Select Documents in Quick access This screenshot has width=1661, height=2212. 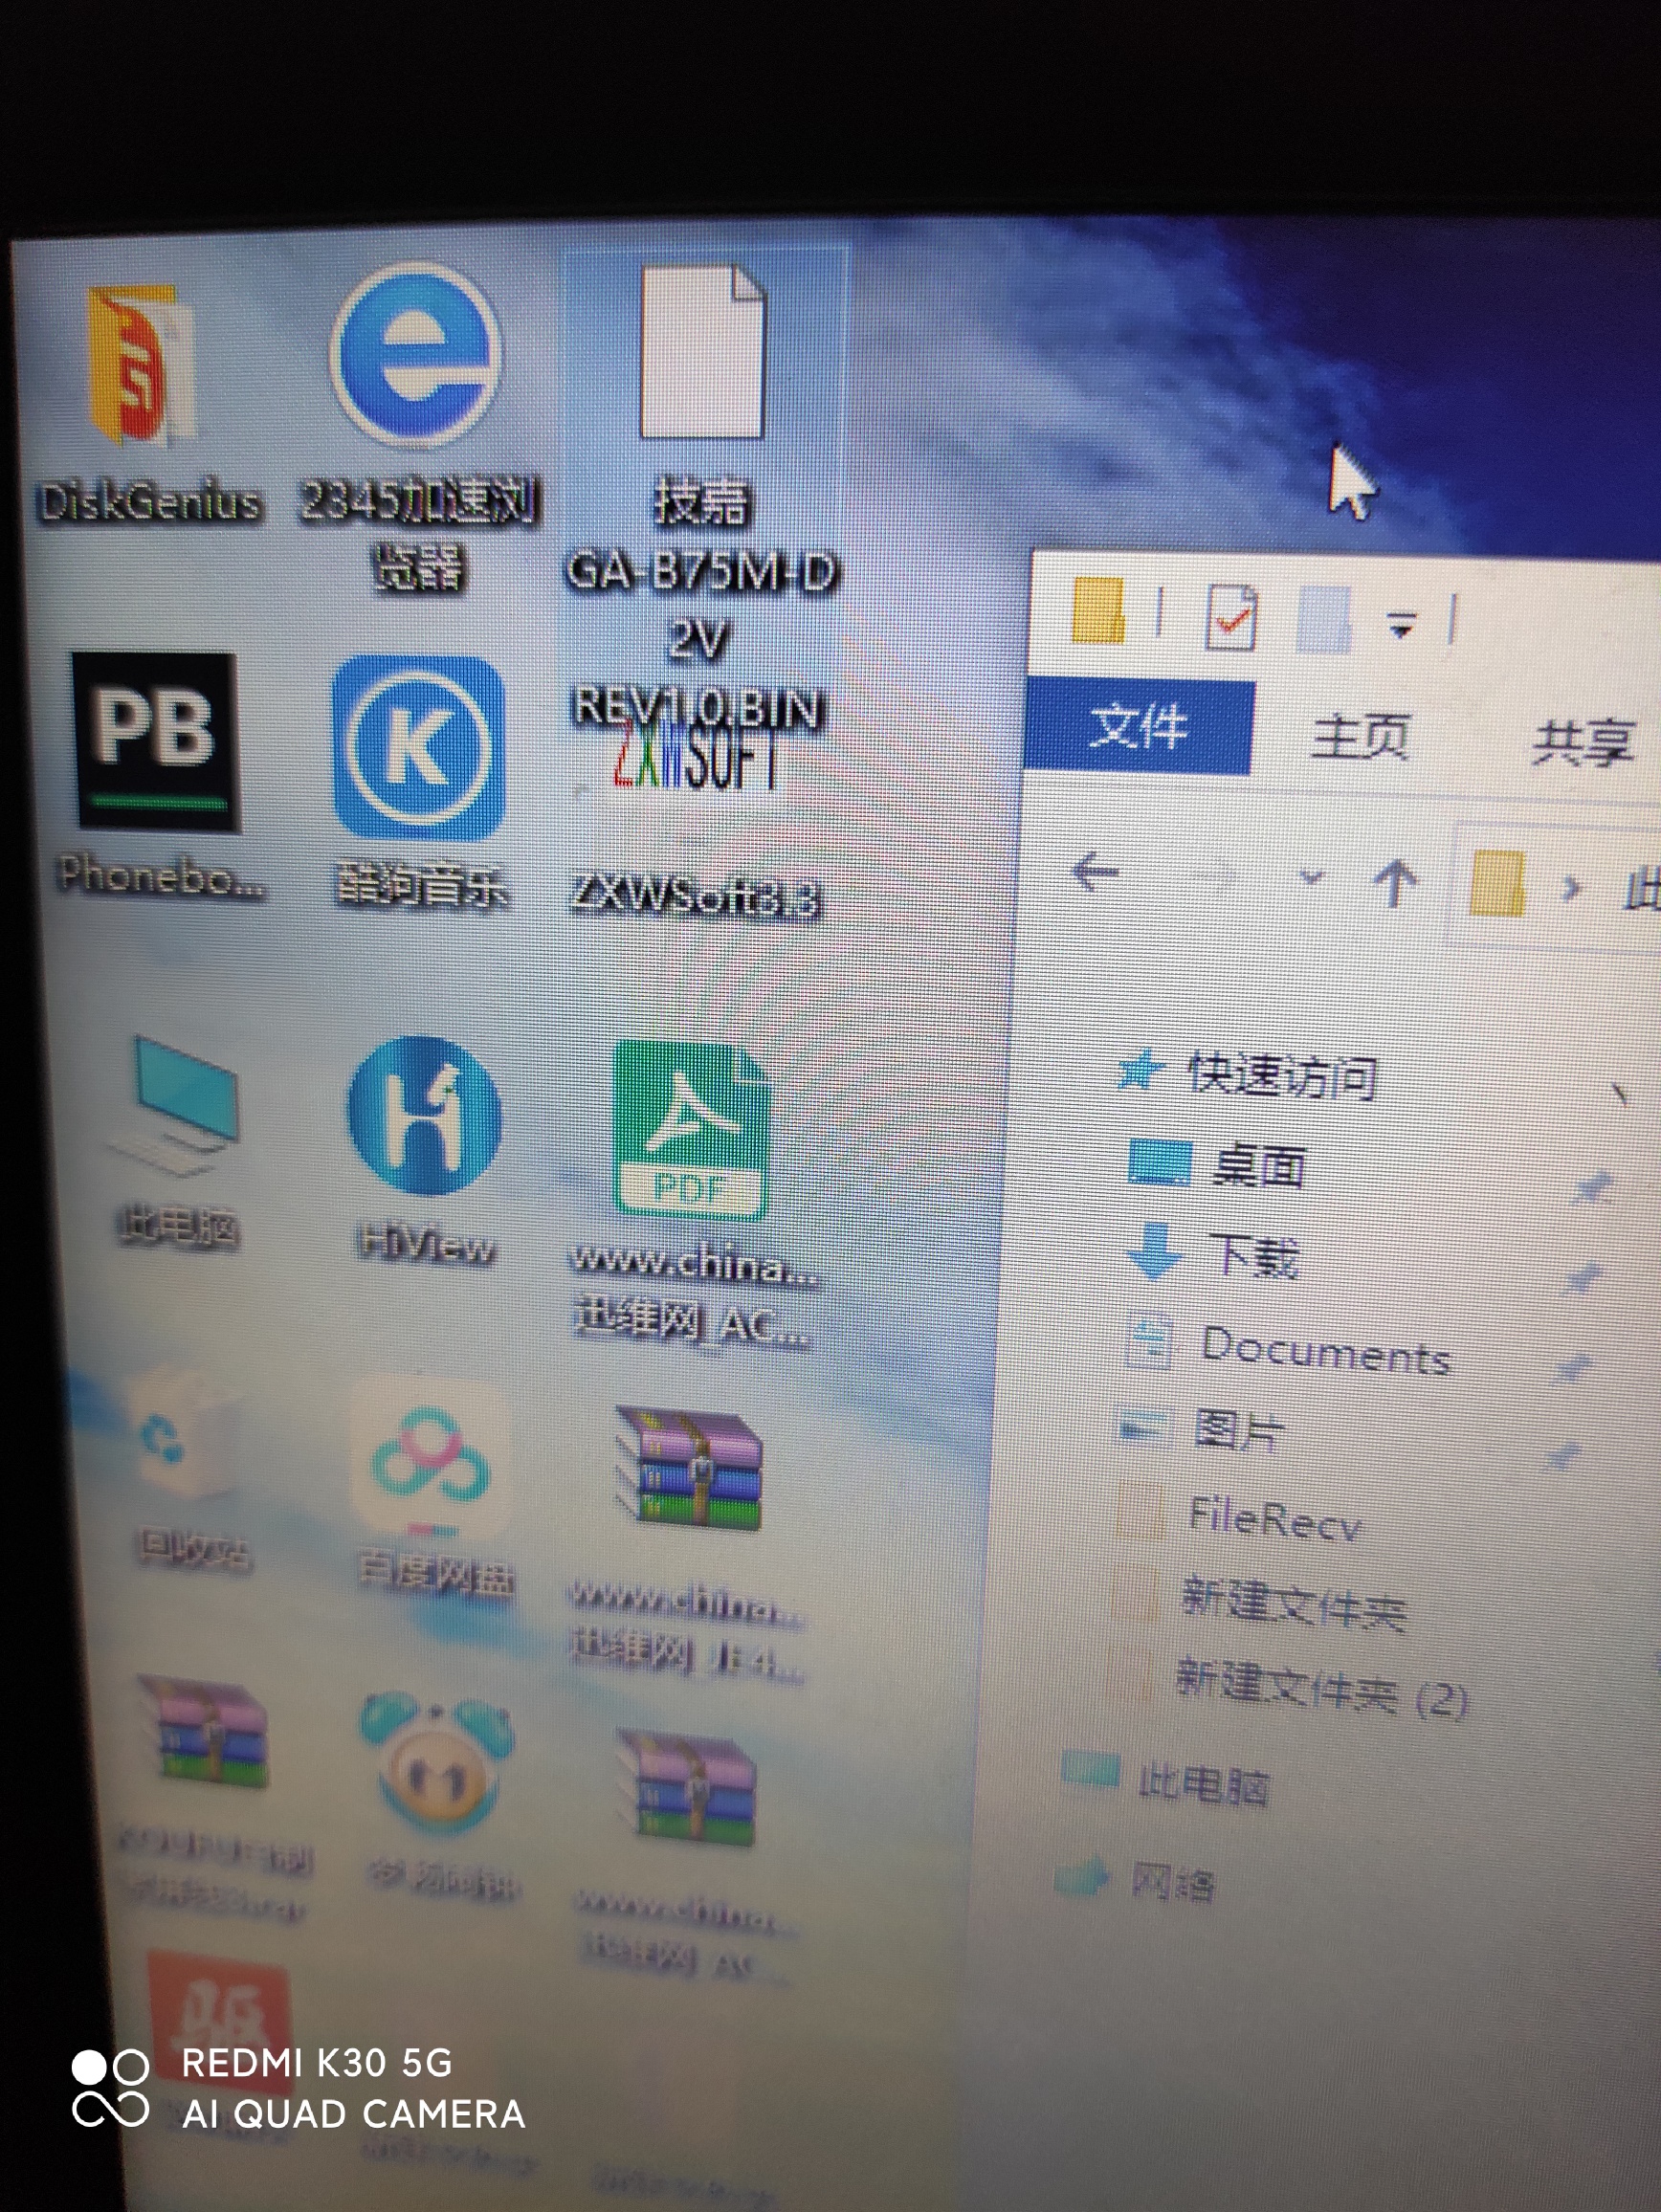pos(1325,1350)
